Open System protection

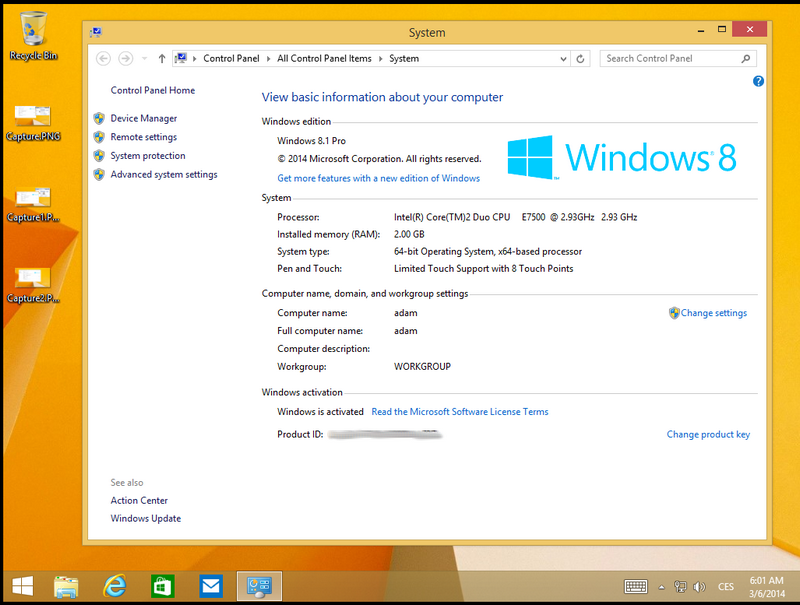tap(148, 156)
